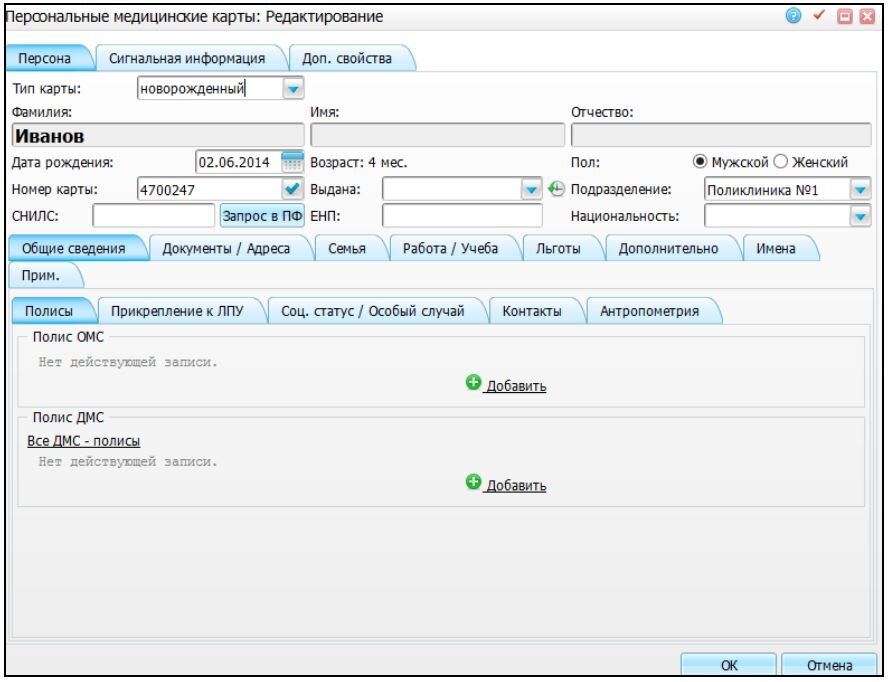Screen dimensions: 889x682
Task: Click the red checkmark icon in title bar
Action: 819,15
